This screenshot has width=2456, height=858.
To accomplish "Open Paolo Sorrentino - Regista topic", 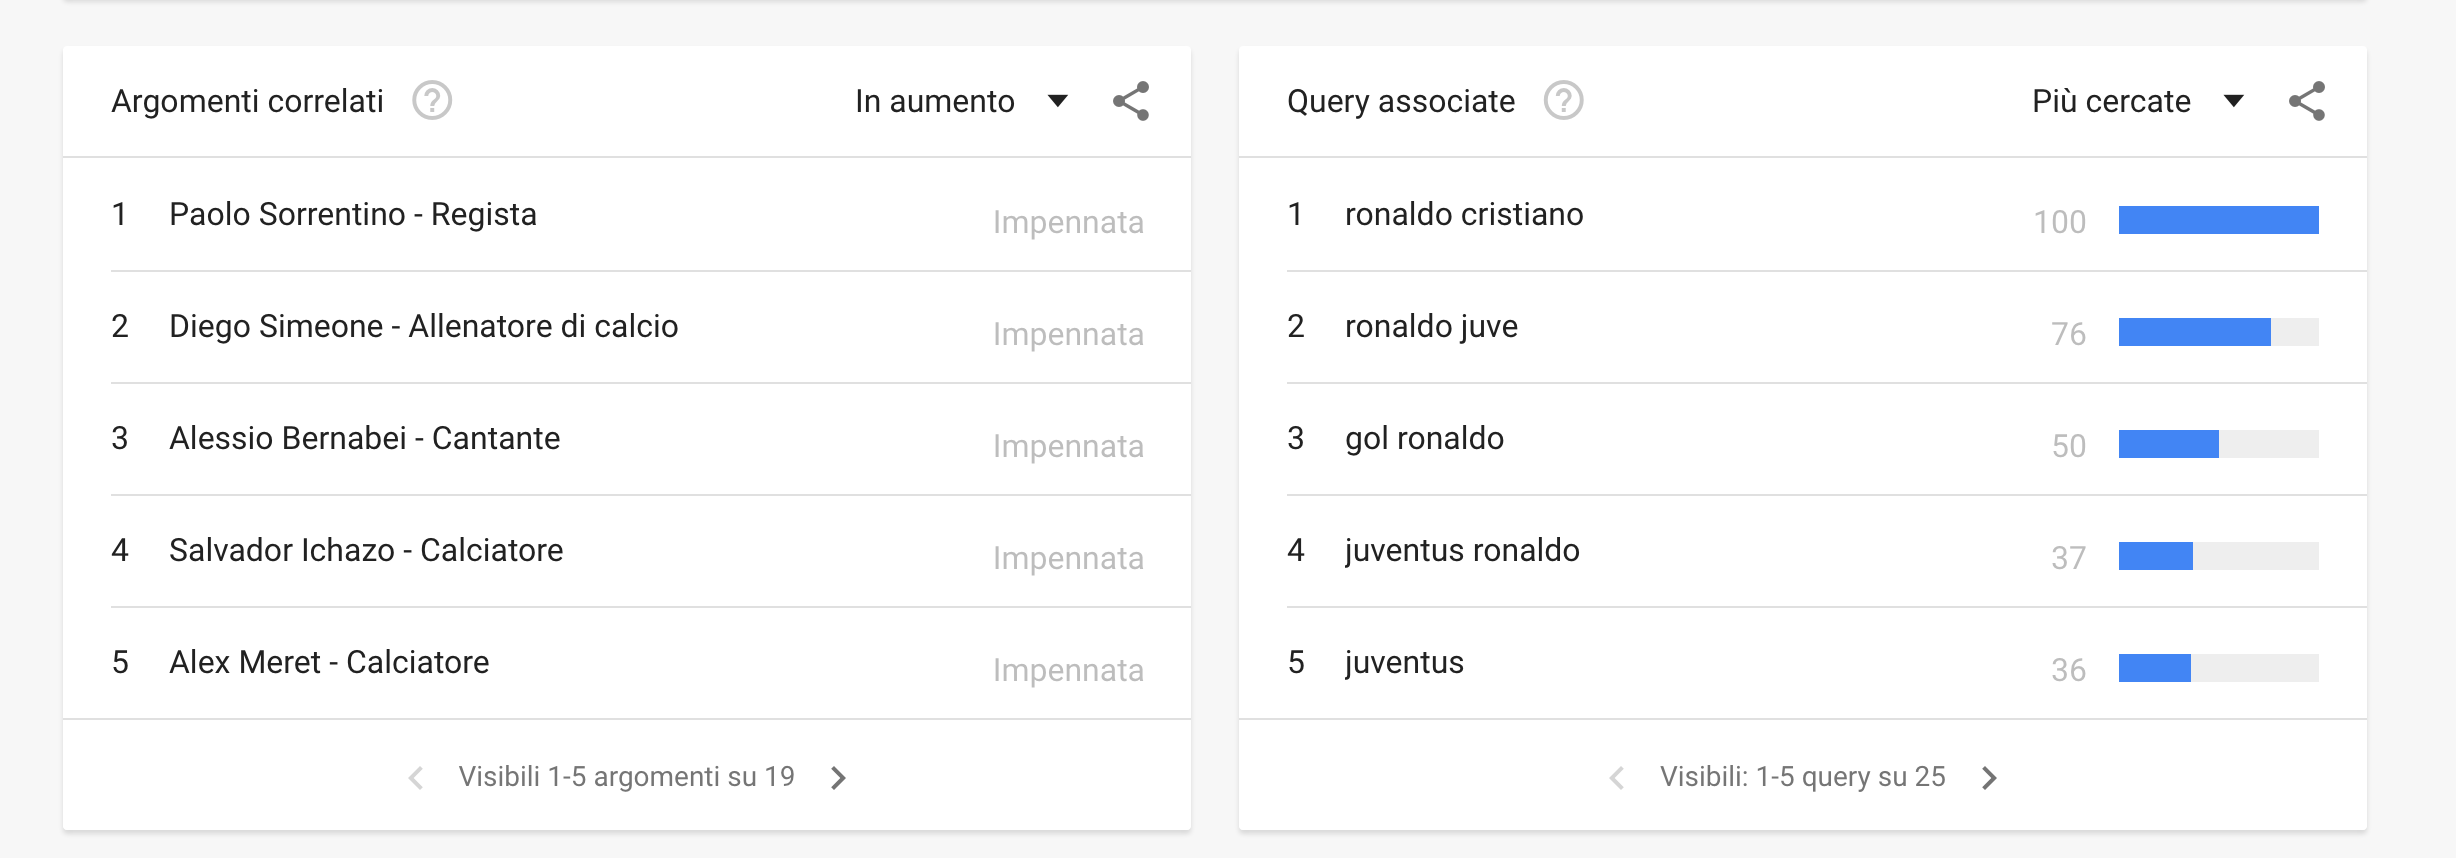I will click(x=353, y=214).
